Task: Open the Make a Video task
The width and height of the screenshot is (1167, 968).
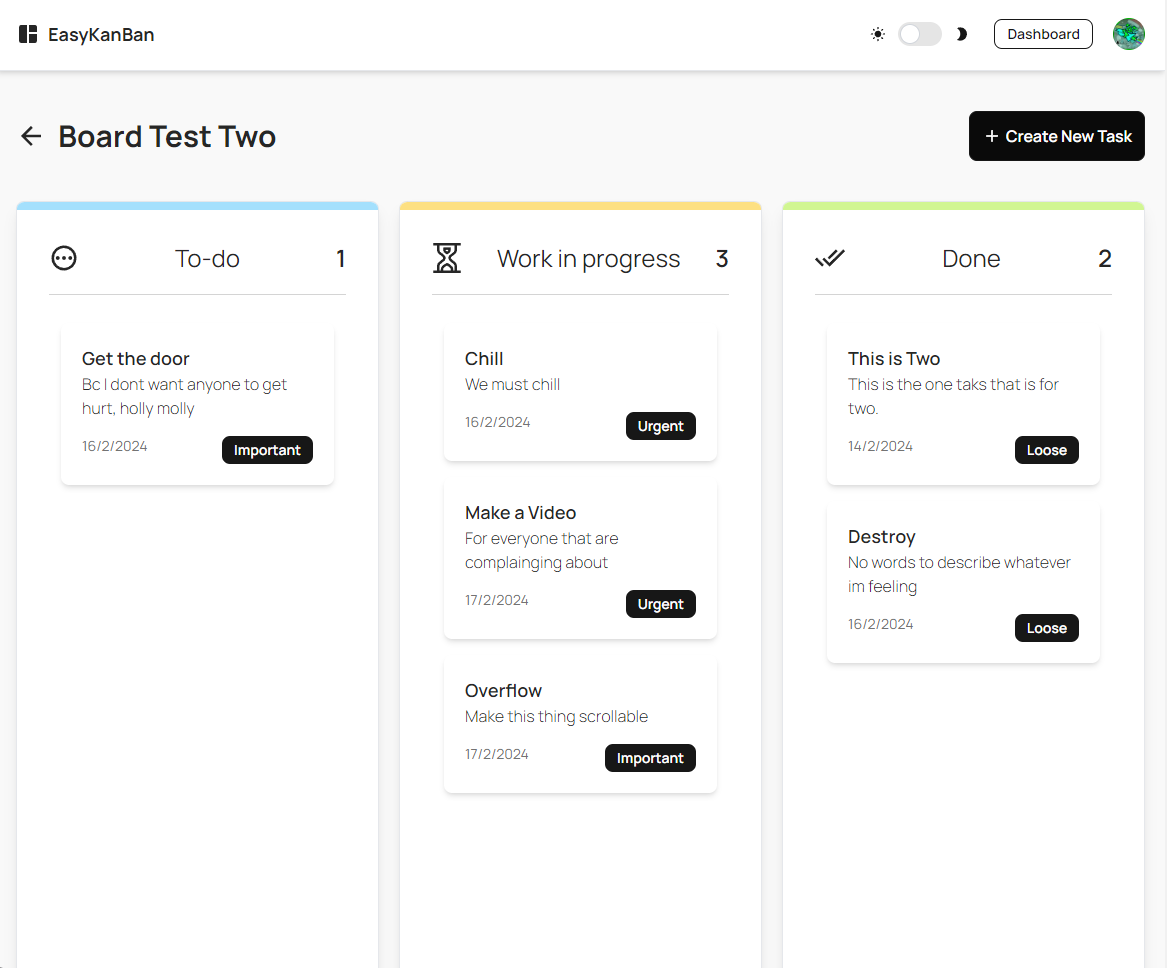Action: tap(580, 558)
